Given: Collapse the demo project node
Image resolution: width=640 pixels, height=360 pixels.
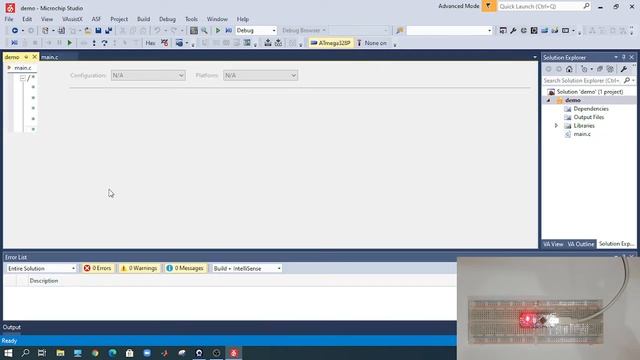Looking at the screenshot, I should (549, 100).
